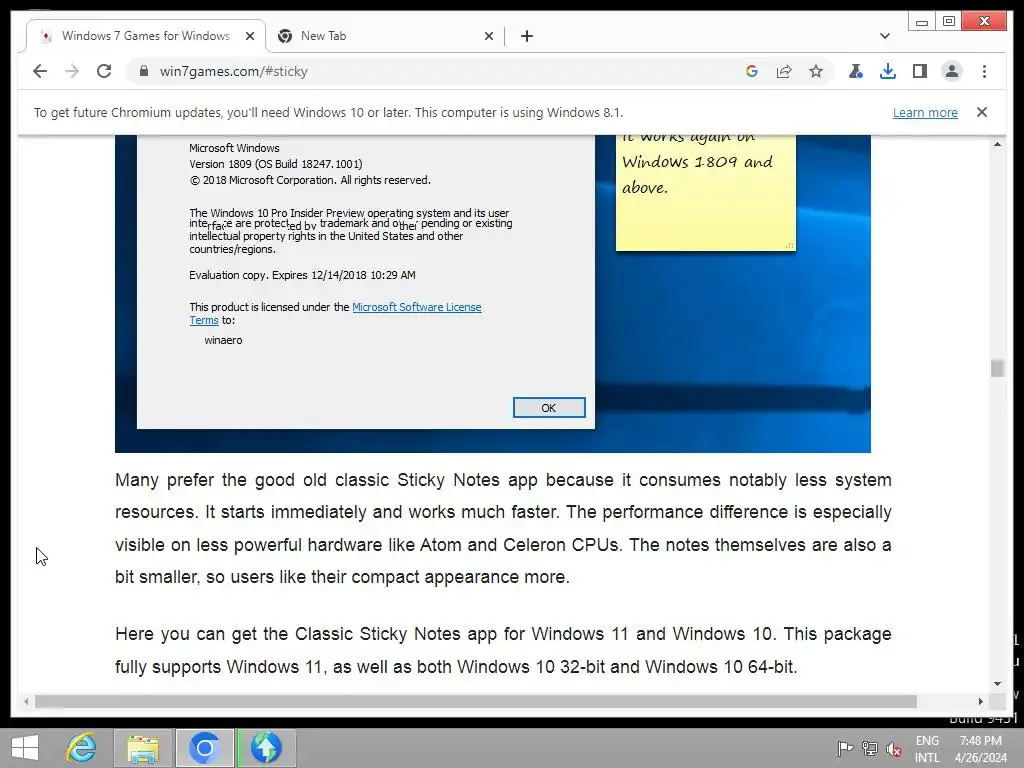Click the Chromium taskbar icon

204,748
